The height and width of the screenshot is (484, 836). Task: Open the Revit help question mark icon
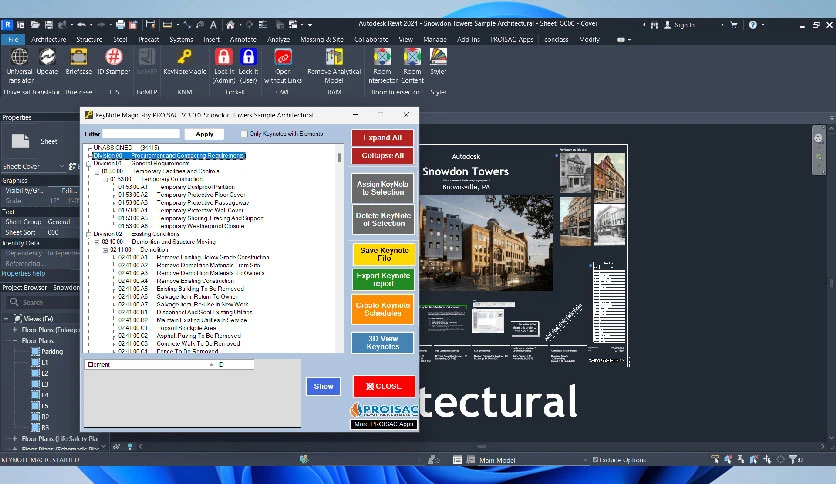752,25
